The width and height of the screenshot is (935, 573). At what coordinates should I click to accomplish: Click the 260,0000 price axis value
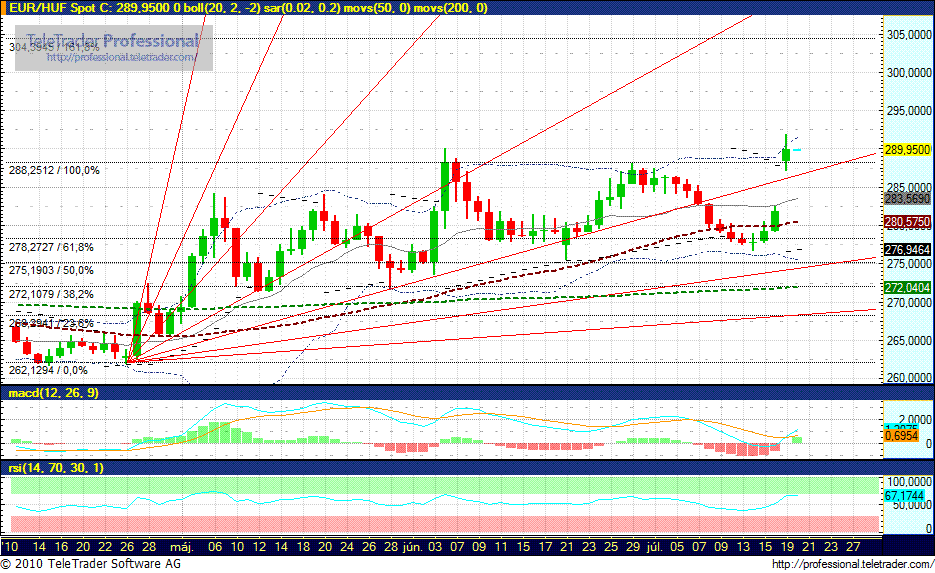coord(909,378)
